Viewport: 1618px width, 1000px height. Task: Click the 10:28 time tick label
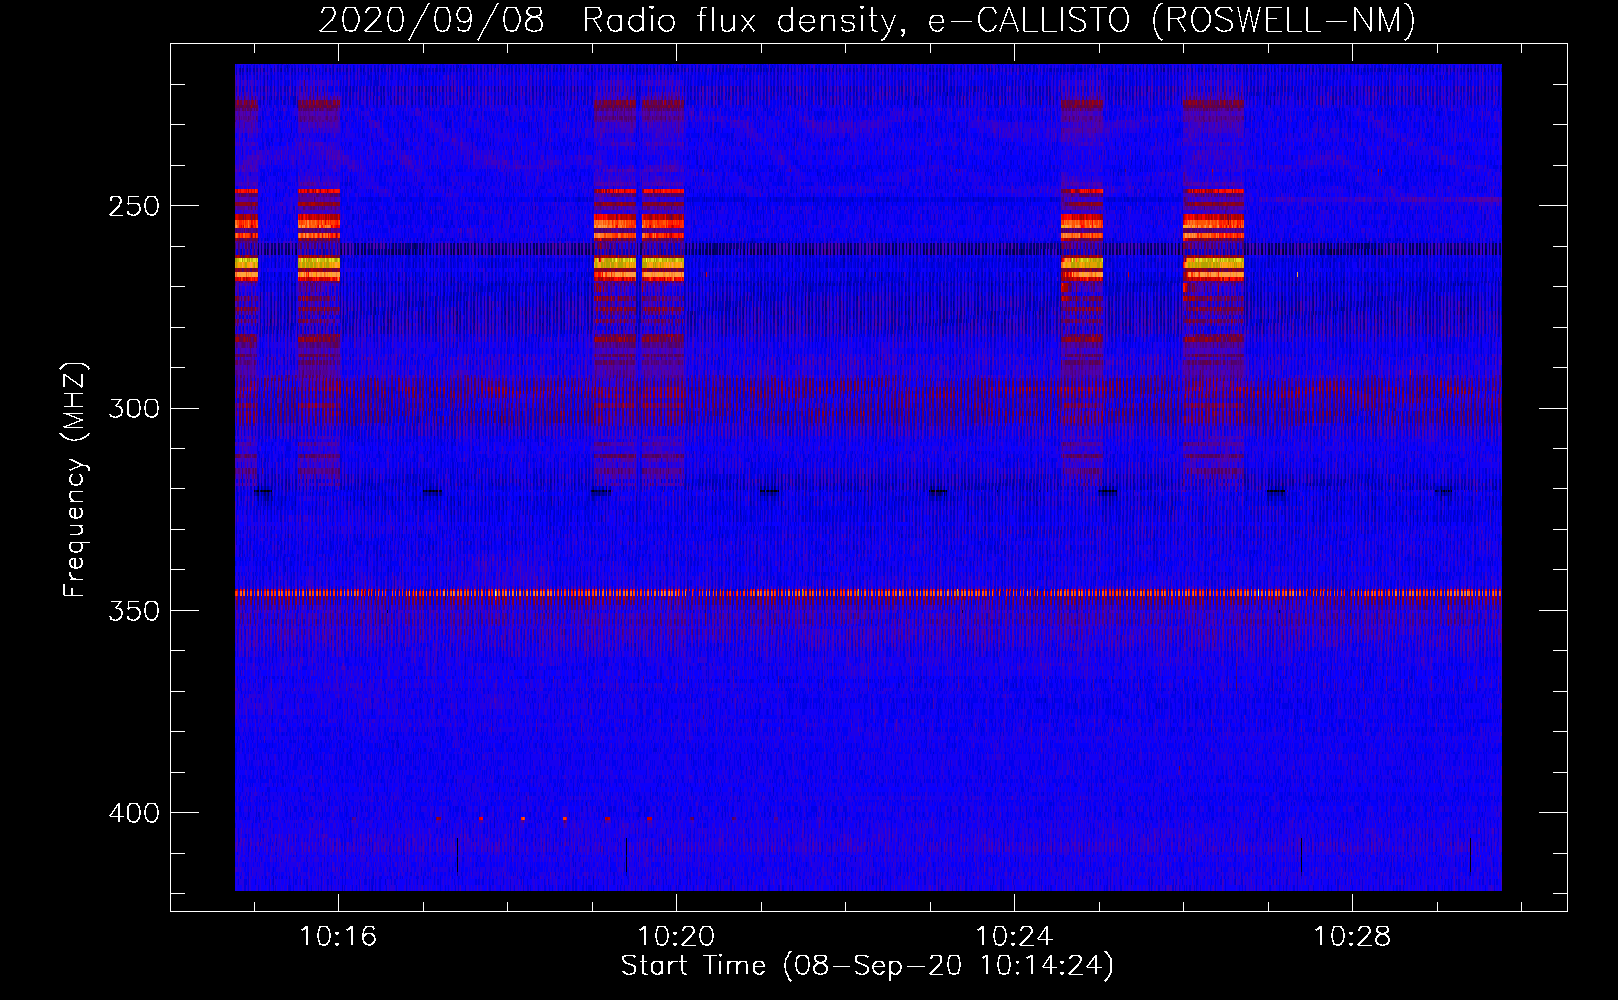tap(1352, 936)
